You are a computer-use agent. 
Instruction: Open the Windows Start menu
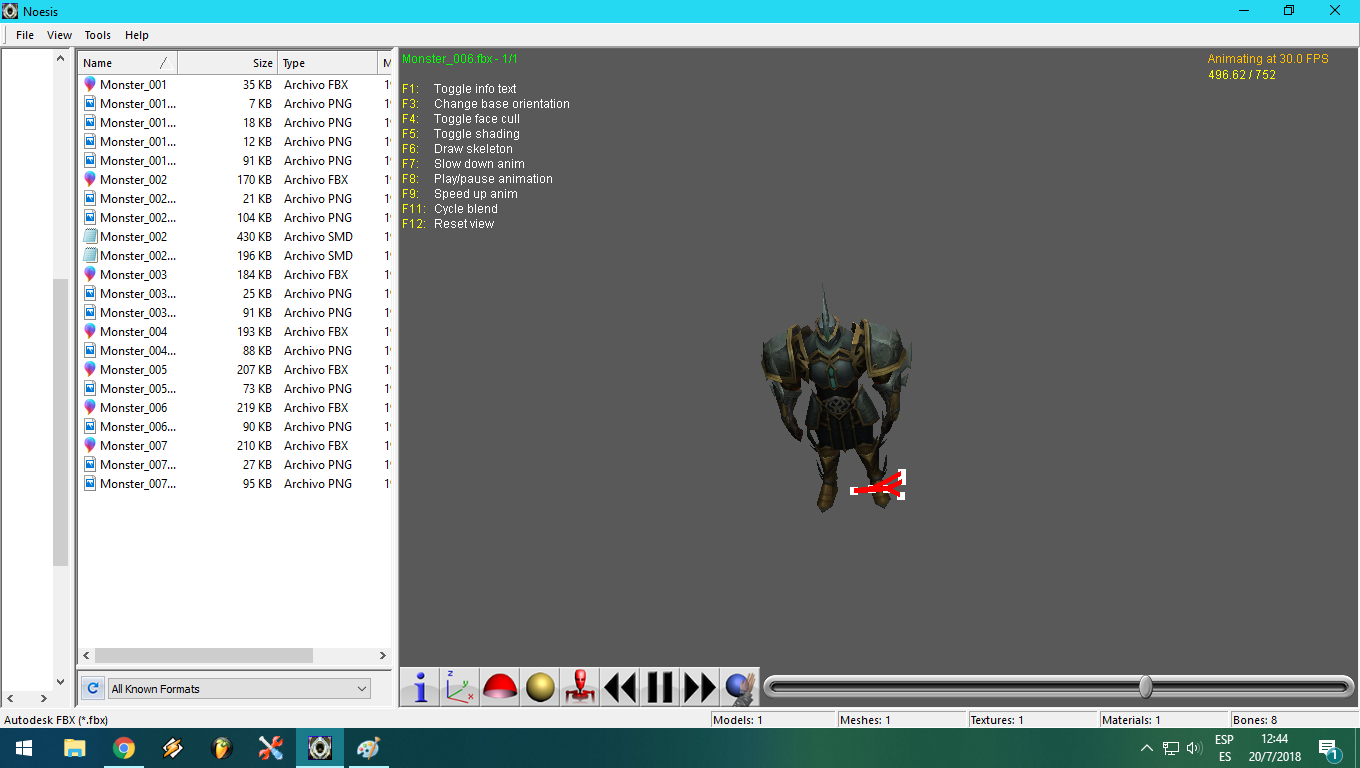pyautogui.click(x=24, y=748)
